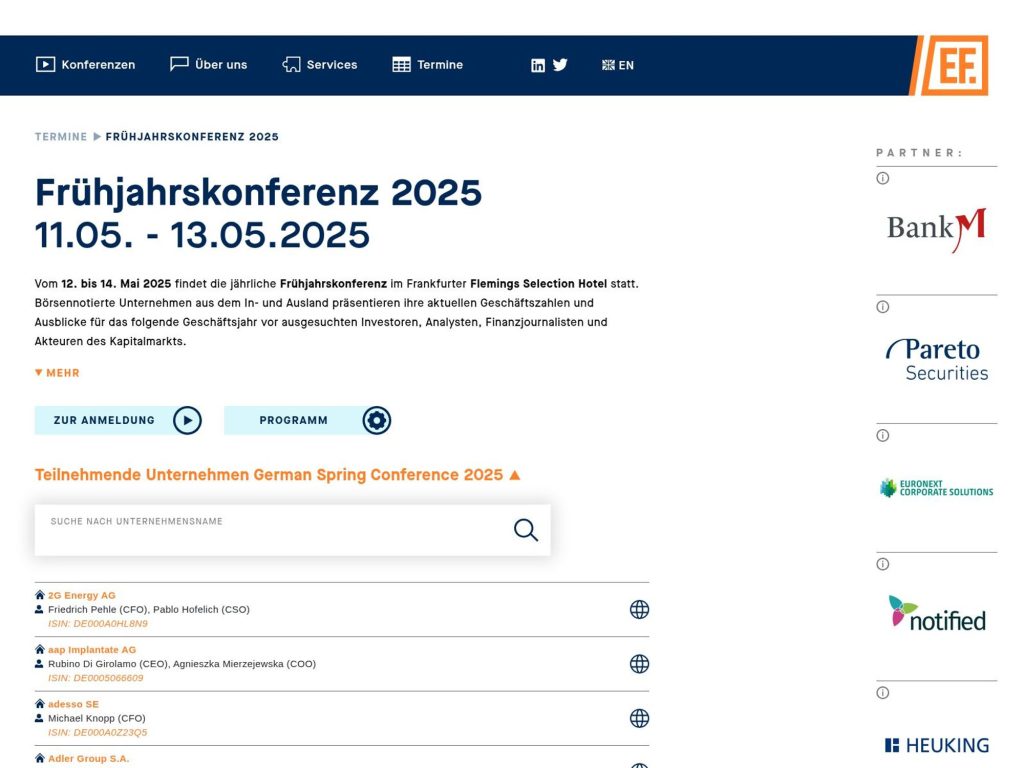Click the Twitter icon in the top bar

tap(560, 64)
